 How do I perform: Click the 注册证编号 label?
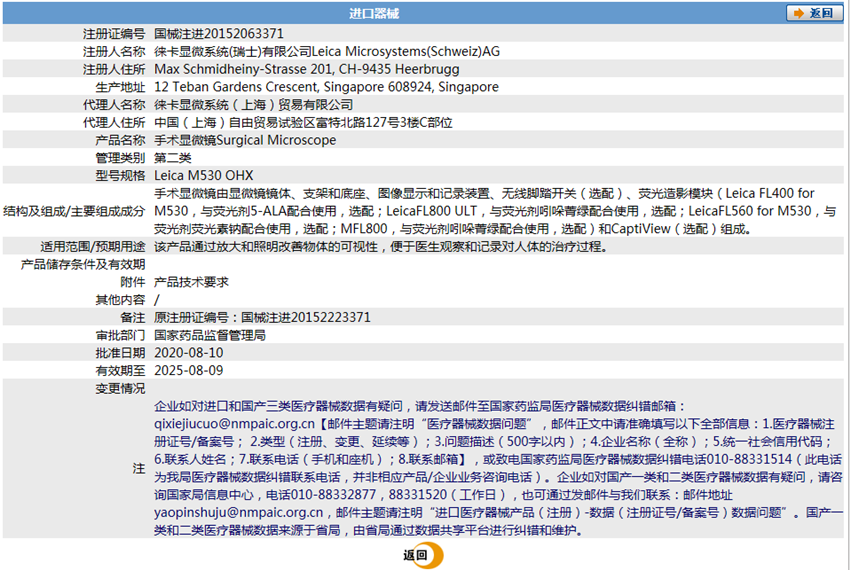(114, 34)
